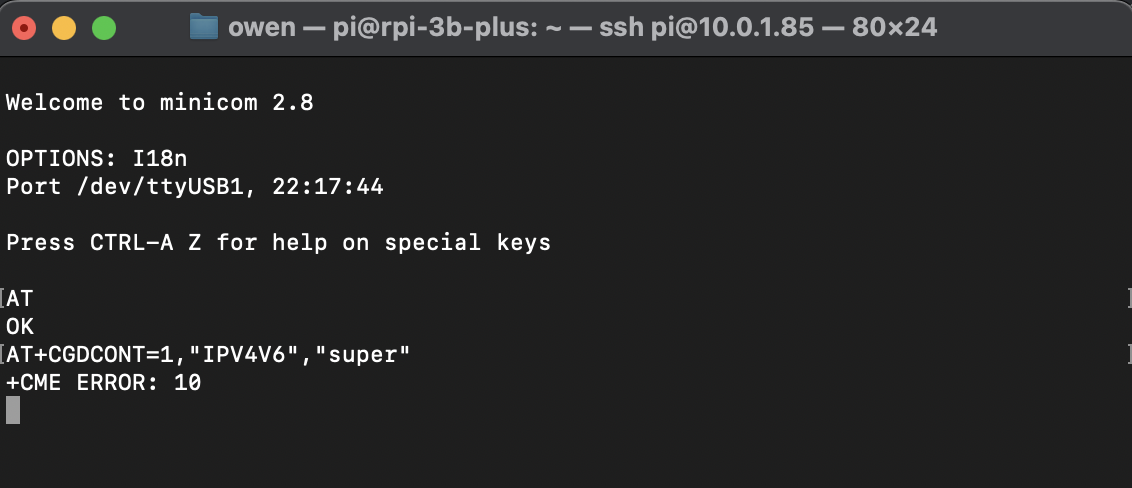Click the left bracket mark beside AT line
Viewport: 1132px width, 488px height.
click(x=3, y=298)
